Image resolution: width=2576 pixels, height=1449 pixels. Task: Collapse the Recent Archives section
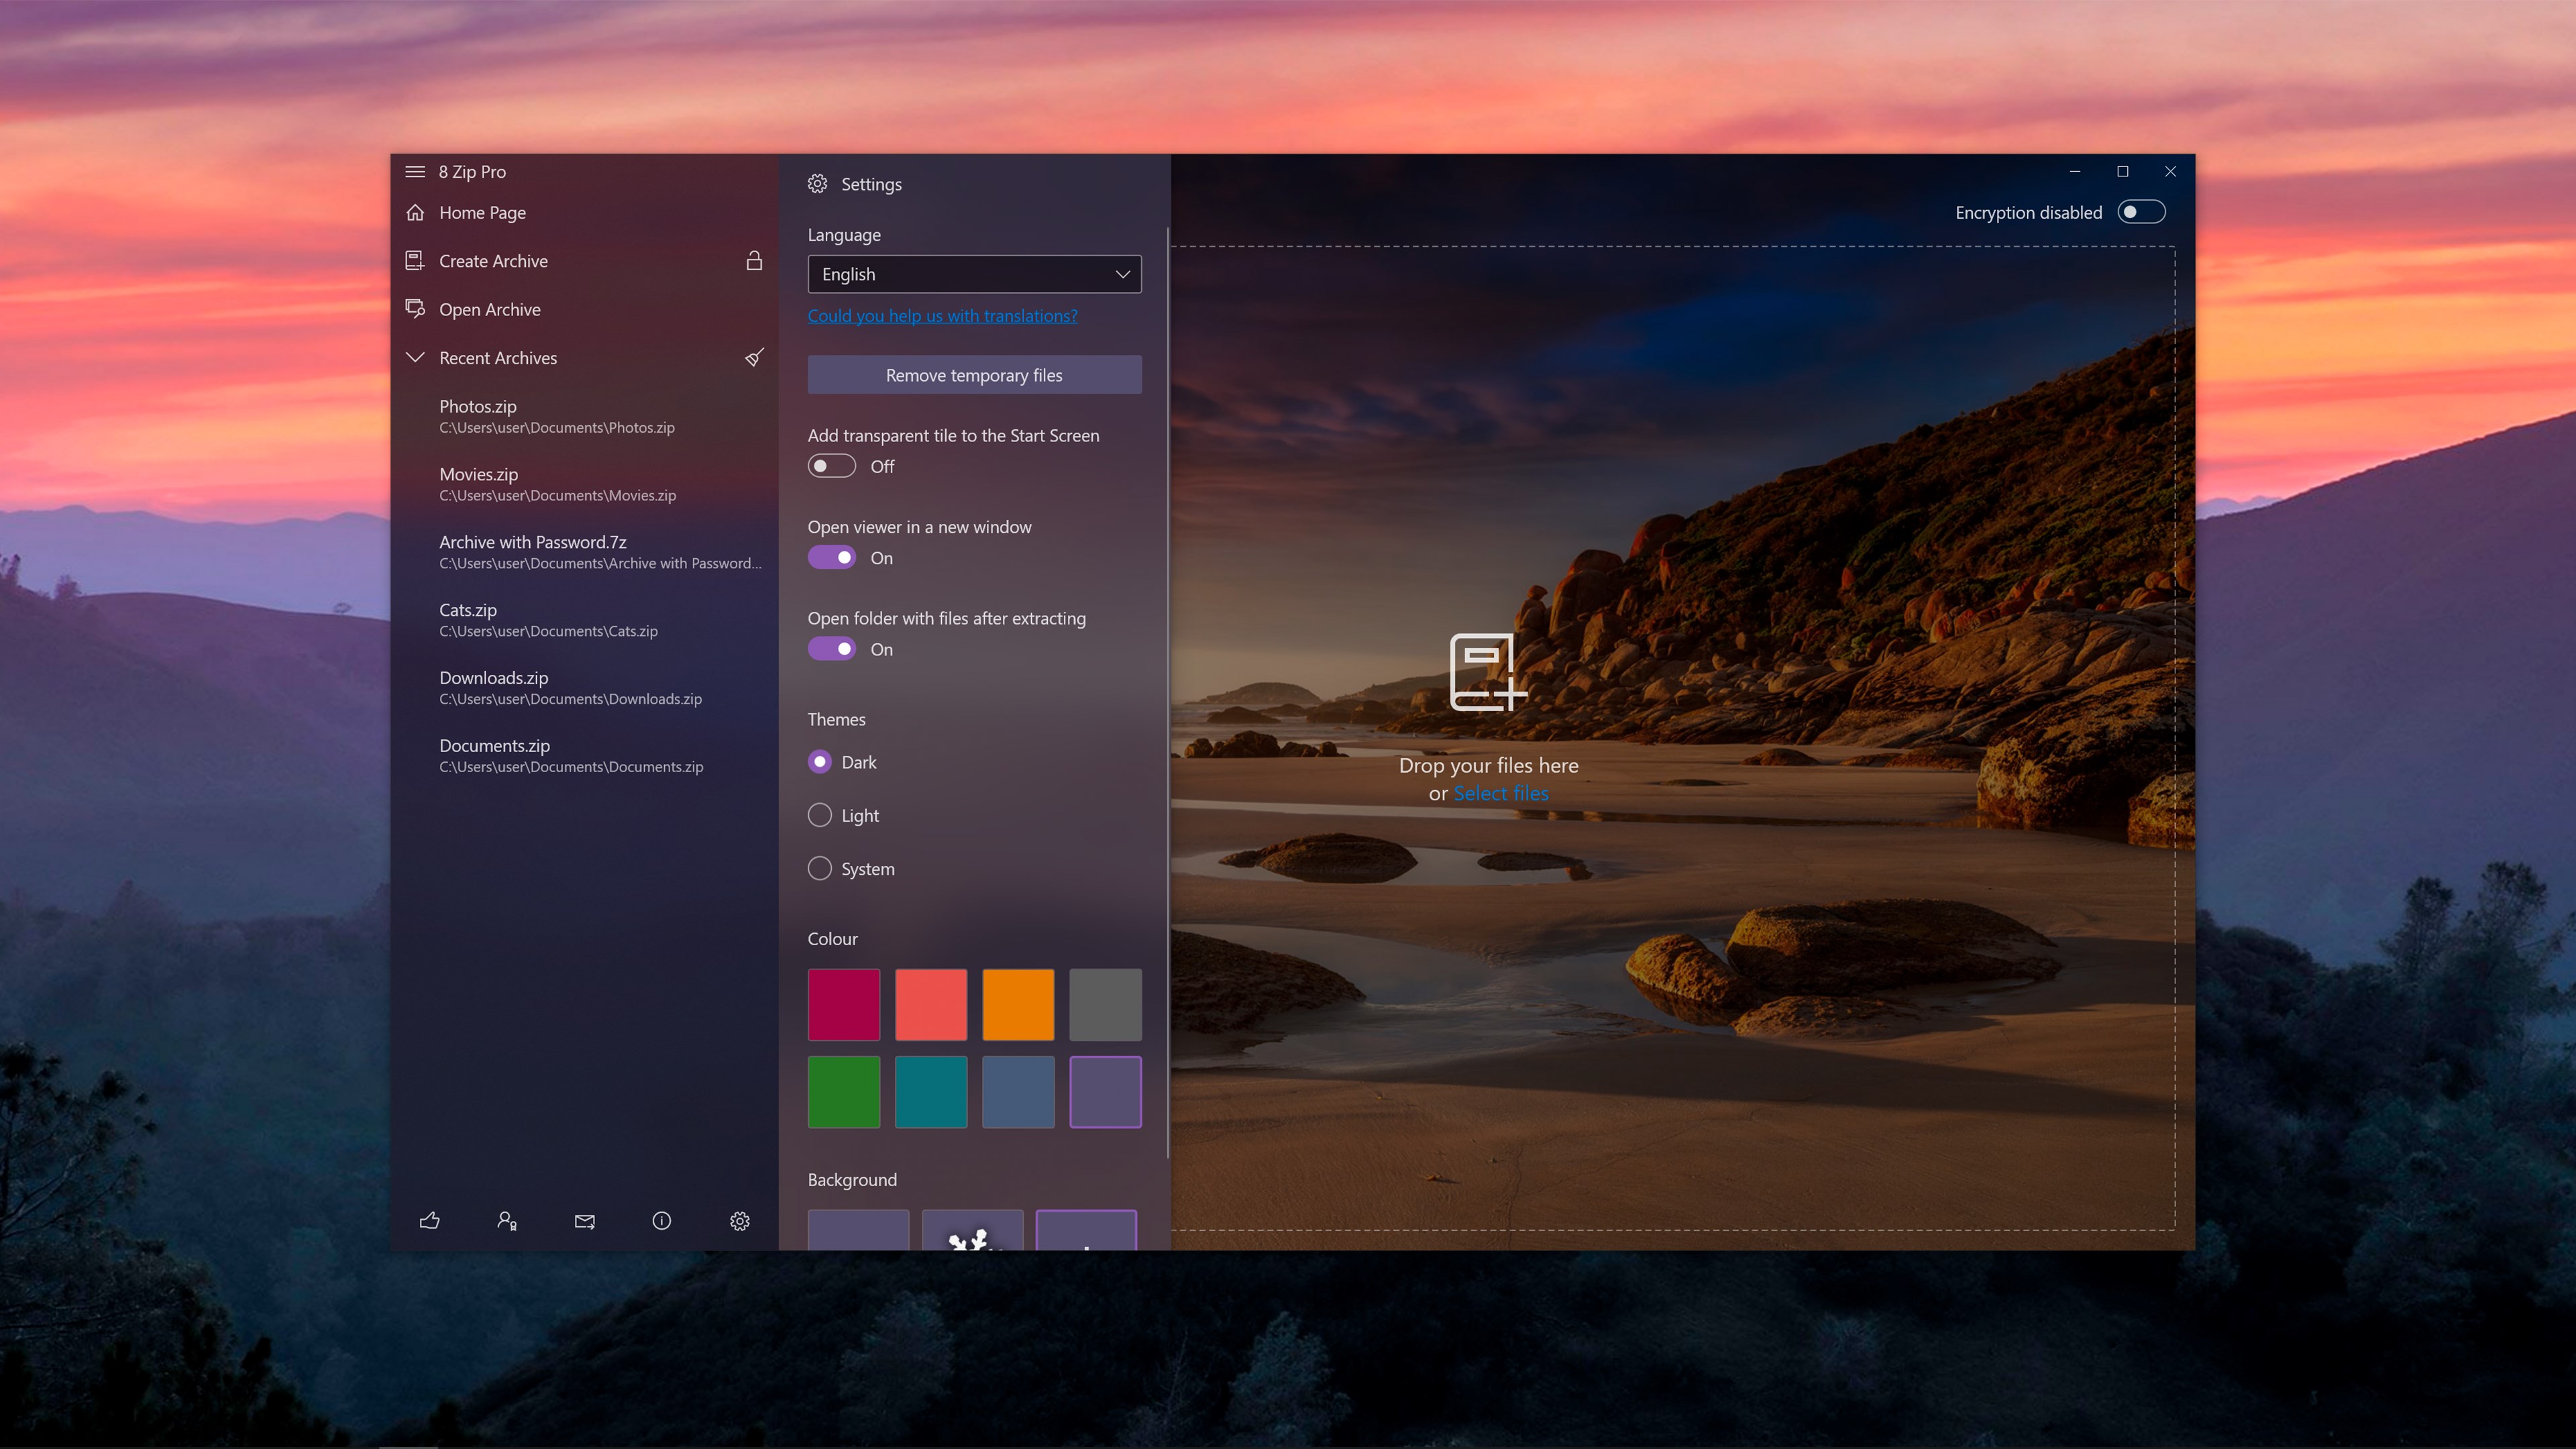(x=415, y=357)
